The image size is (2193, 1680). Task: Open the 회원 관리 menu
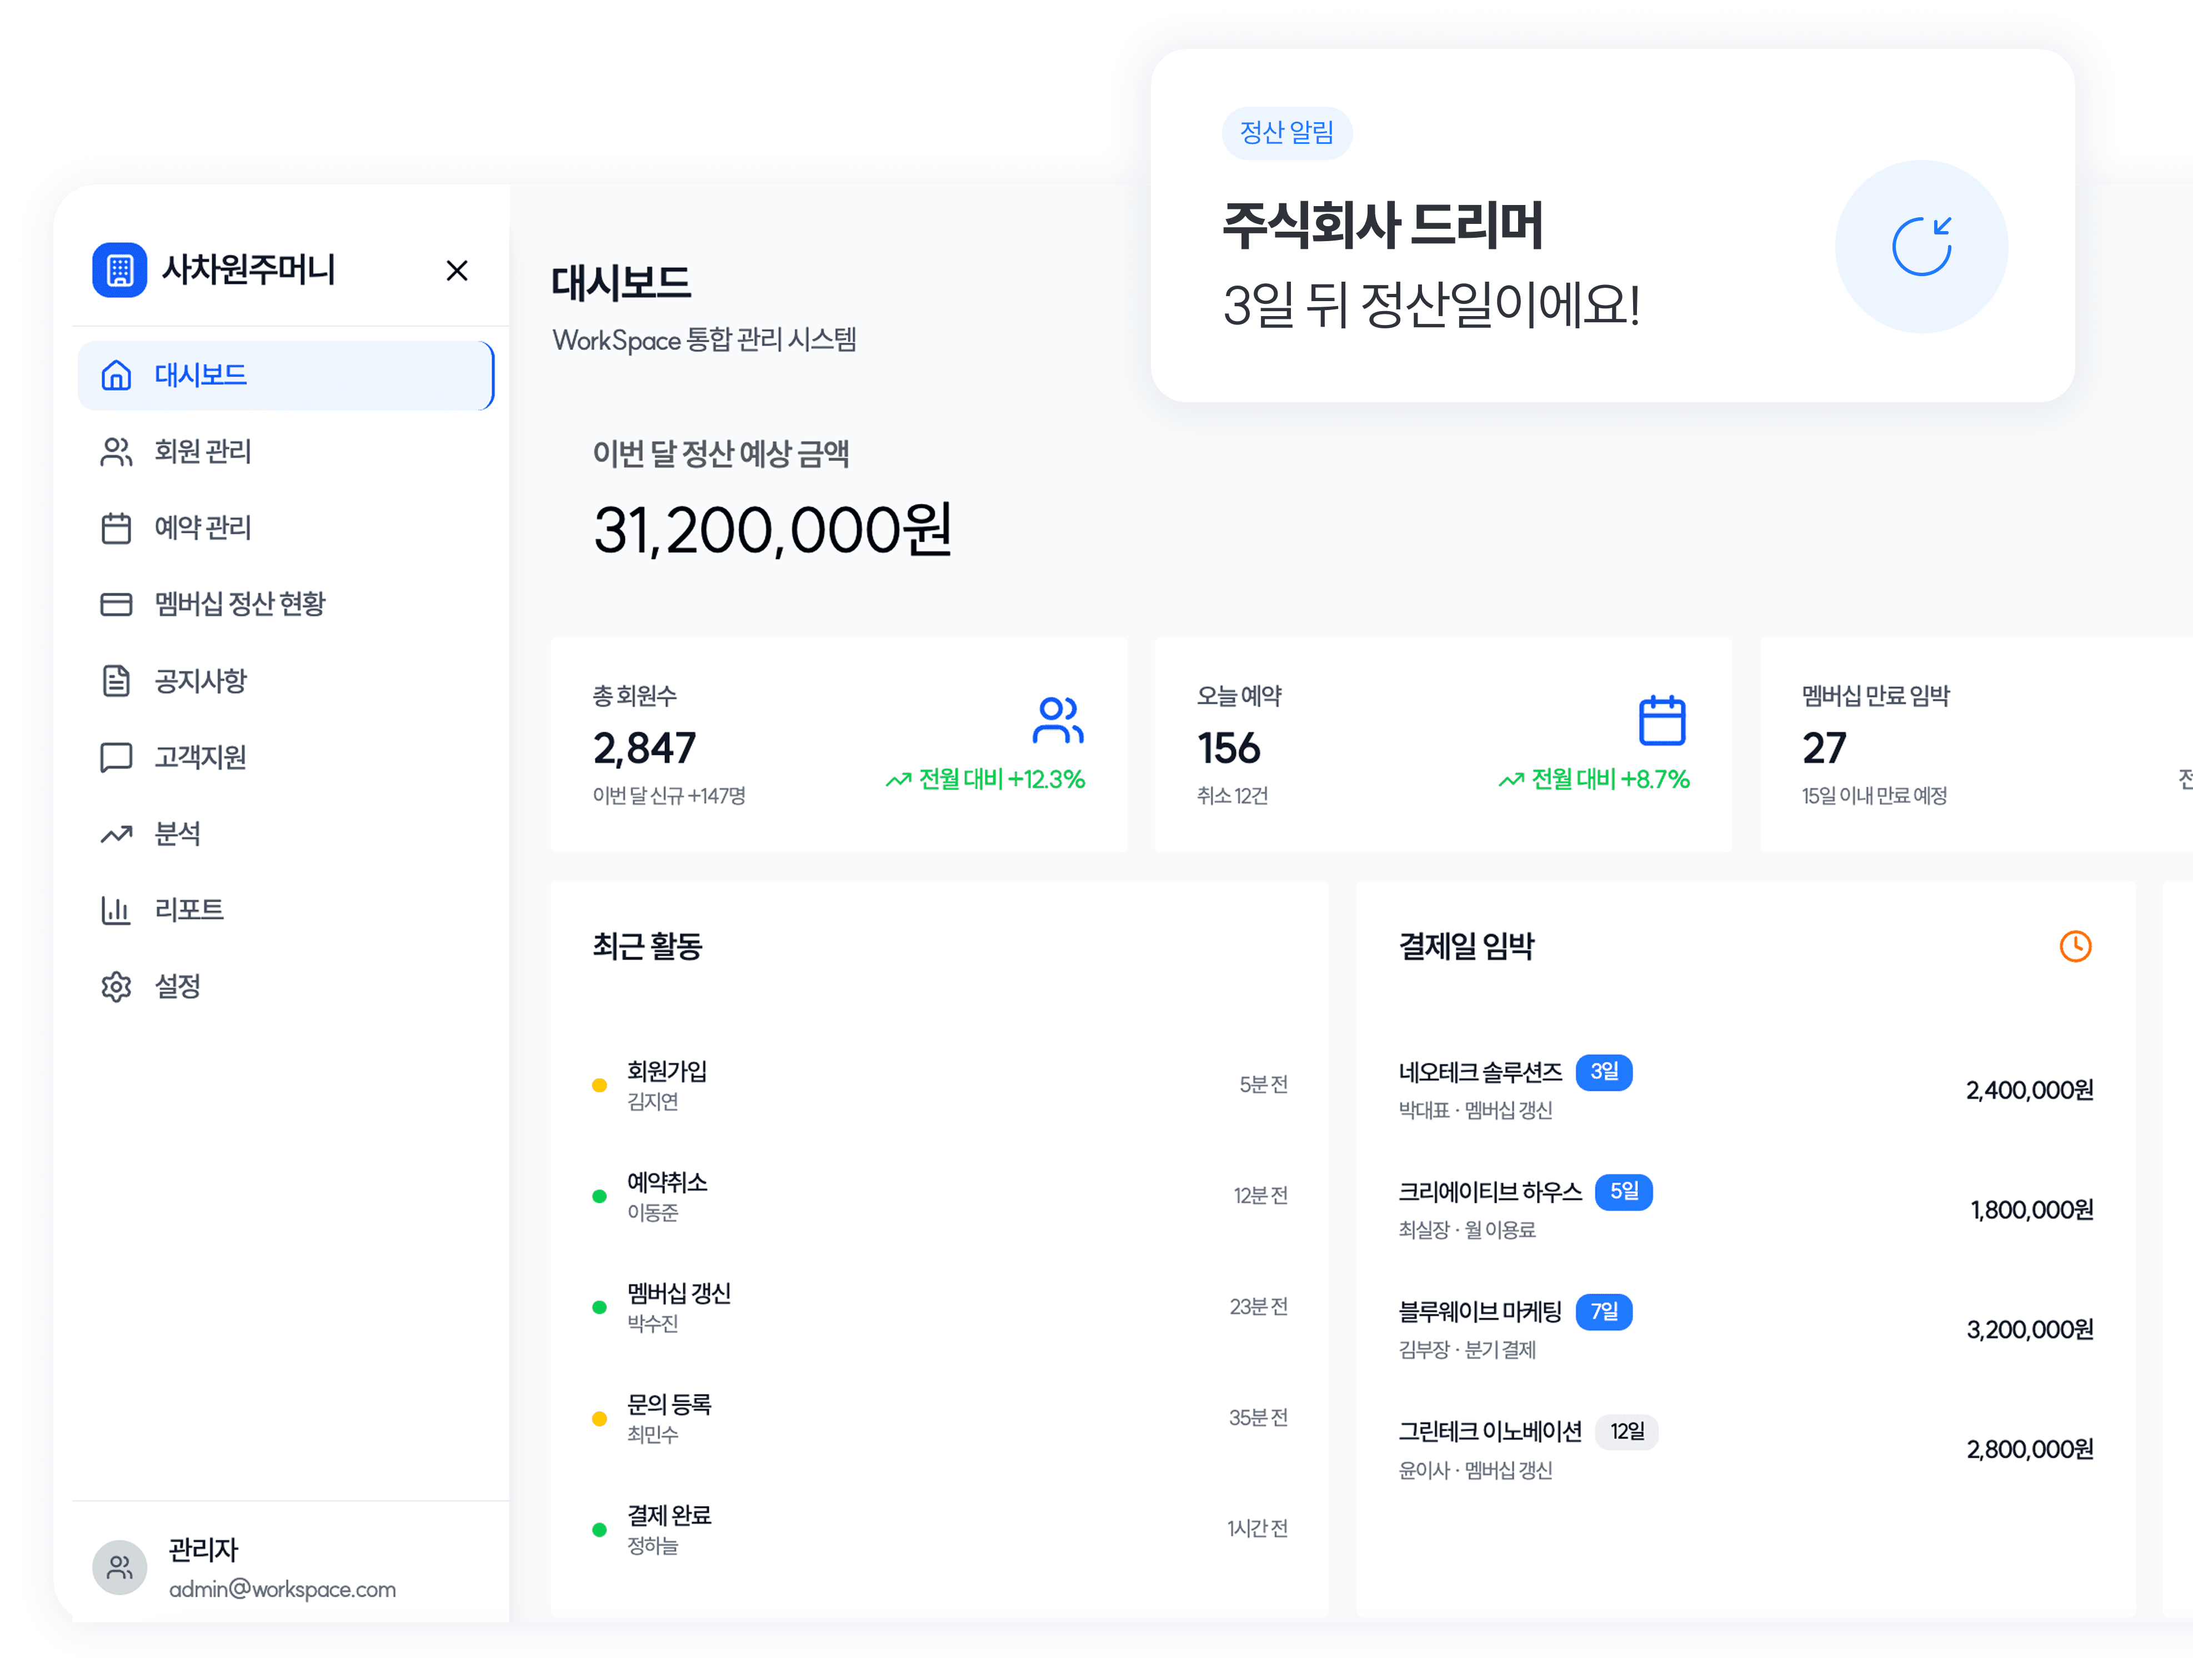pos(203,451)
